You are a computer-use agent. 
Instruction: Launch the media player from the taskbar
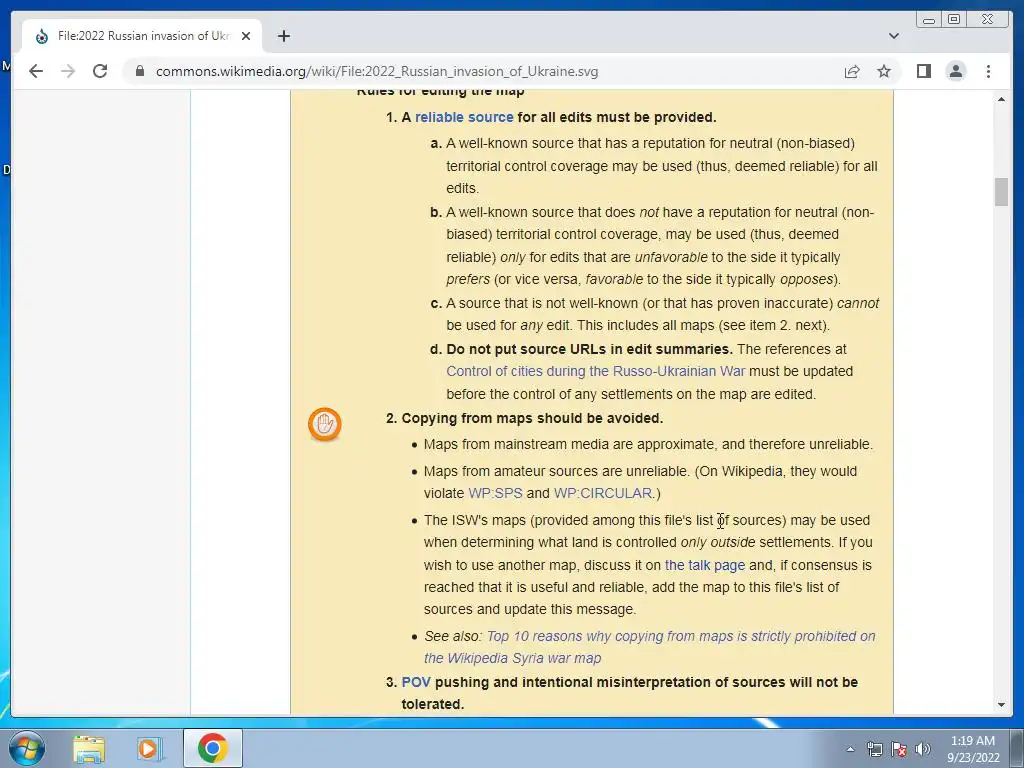click(x=148, y=749)
